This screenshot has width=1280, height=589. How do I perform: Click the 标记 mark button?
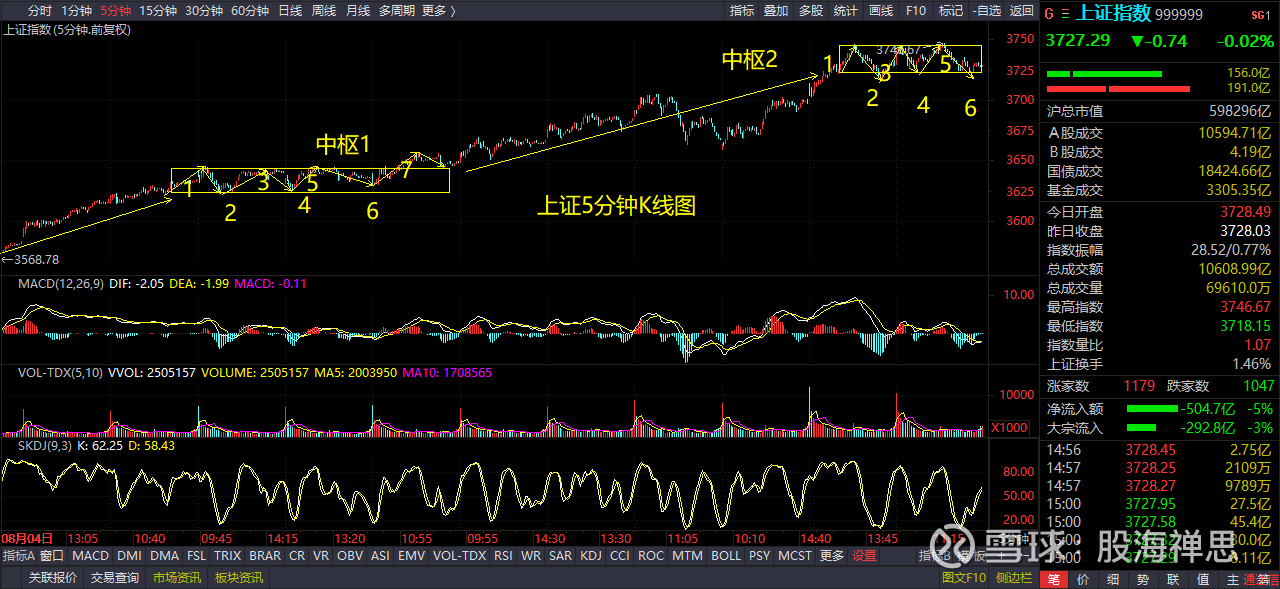pos(951,11)
